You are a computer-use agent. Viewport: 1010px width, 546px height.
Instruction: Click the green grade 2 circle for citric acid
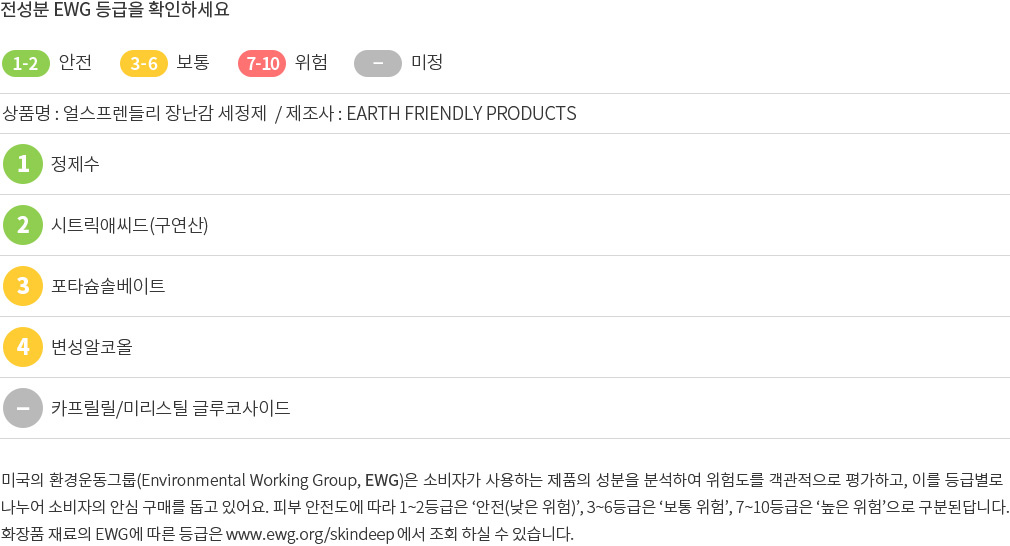23,225
